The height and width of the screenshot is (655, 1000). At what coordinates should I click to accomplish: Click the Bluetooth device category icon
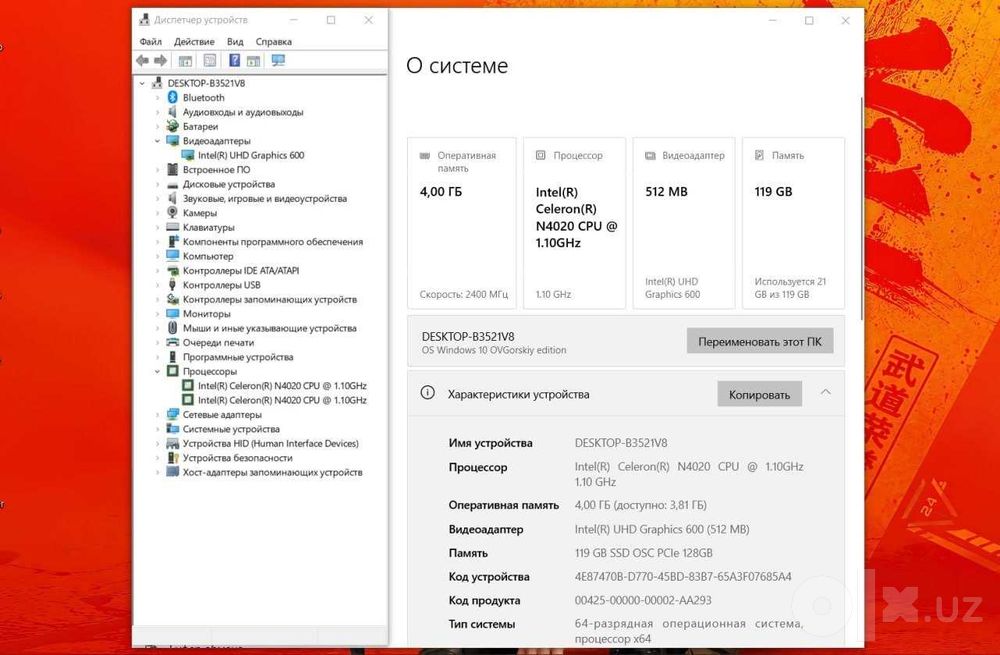(x=172, y=98)
